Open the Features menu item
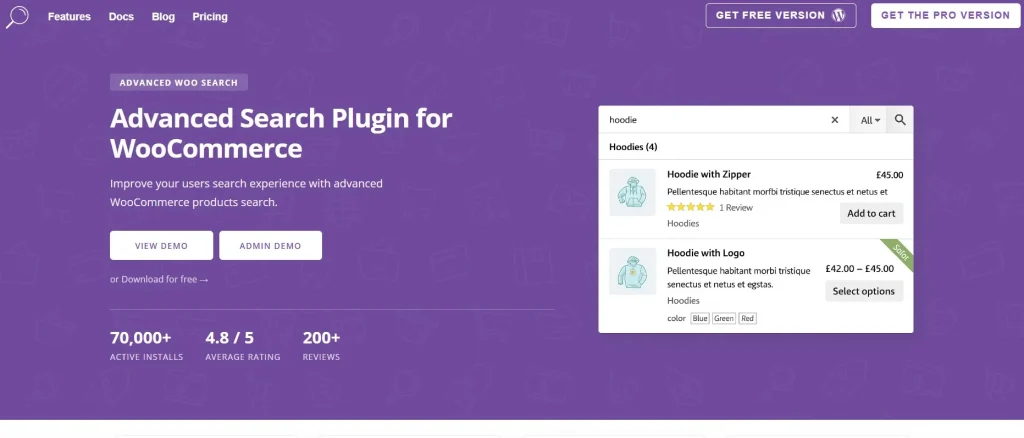Viewport: 1024px width, 438px height. pos(69,17)
